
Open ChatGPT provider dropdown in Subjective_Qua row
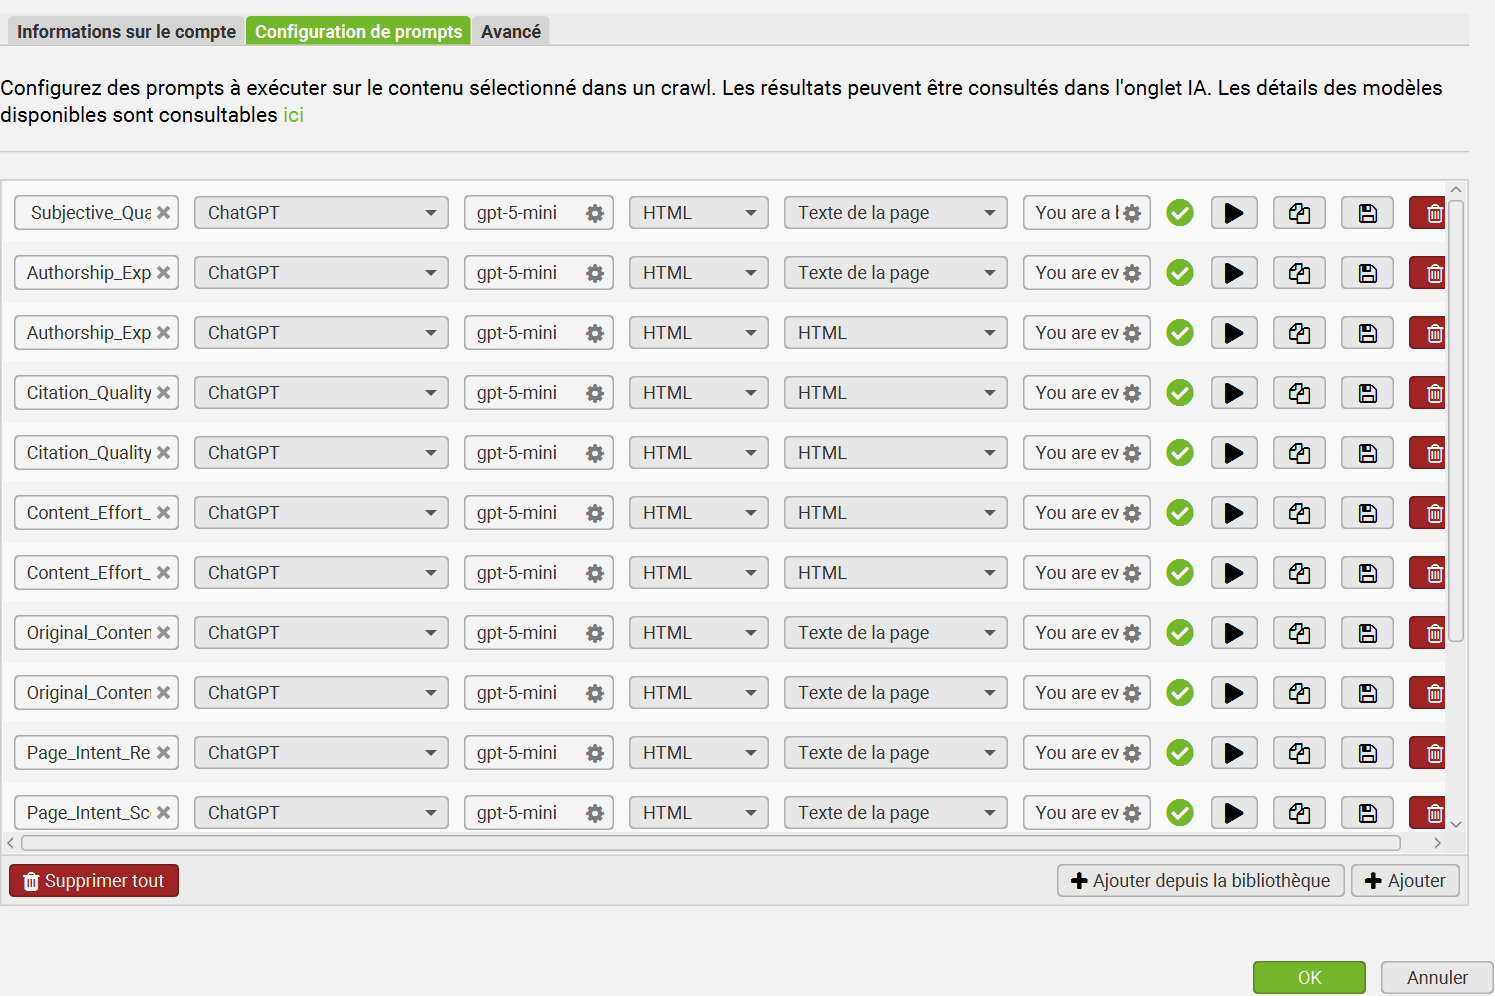click(x=320, y=213)
